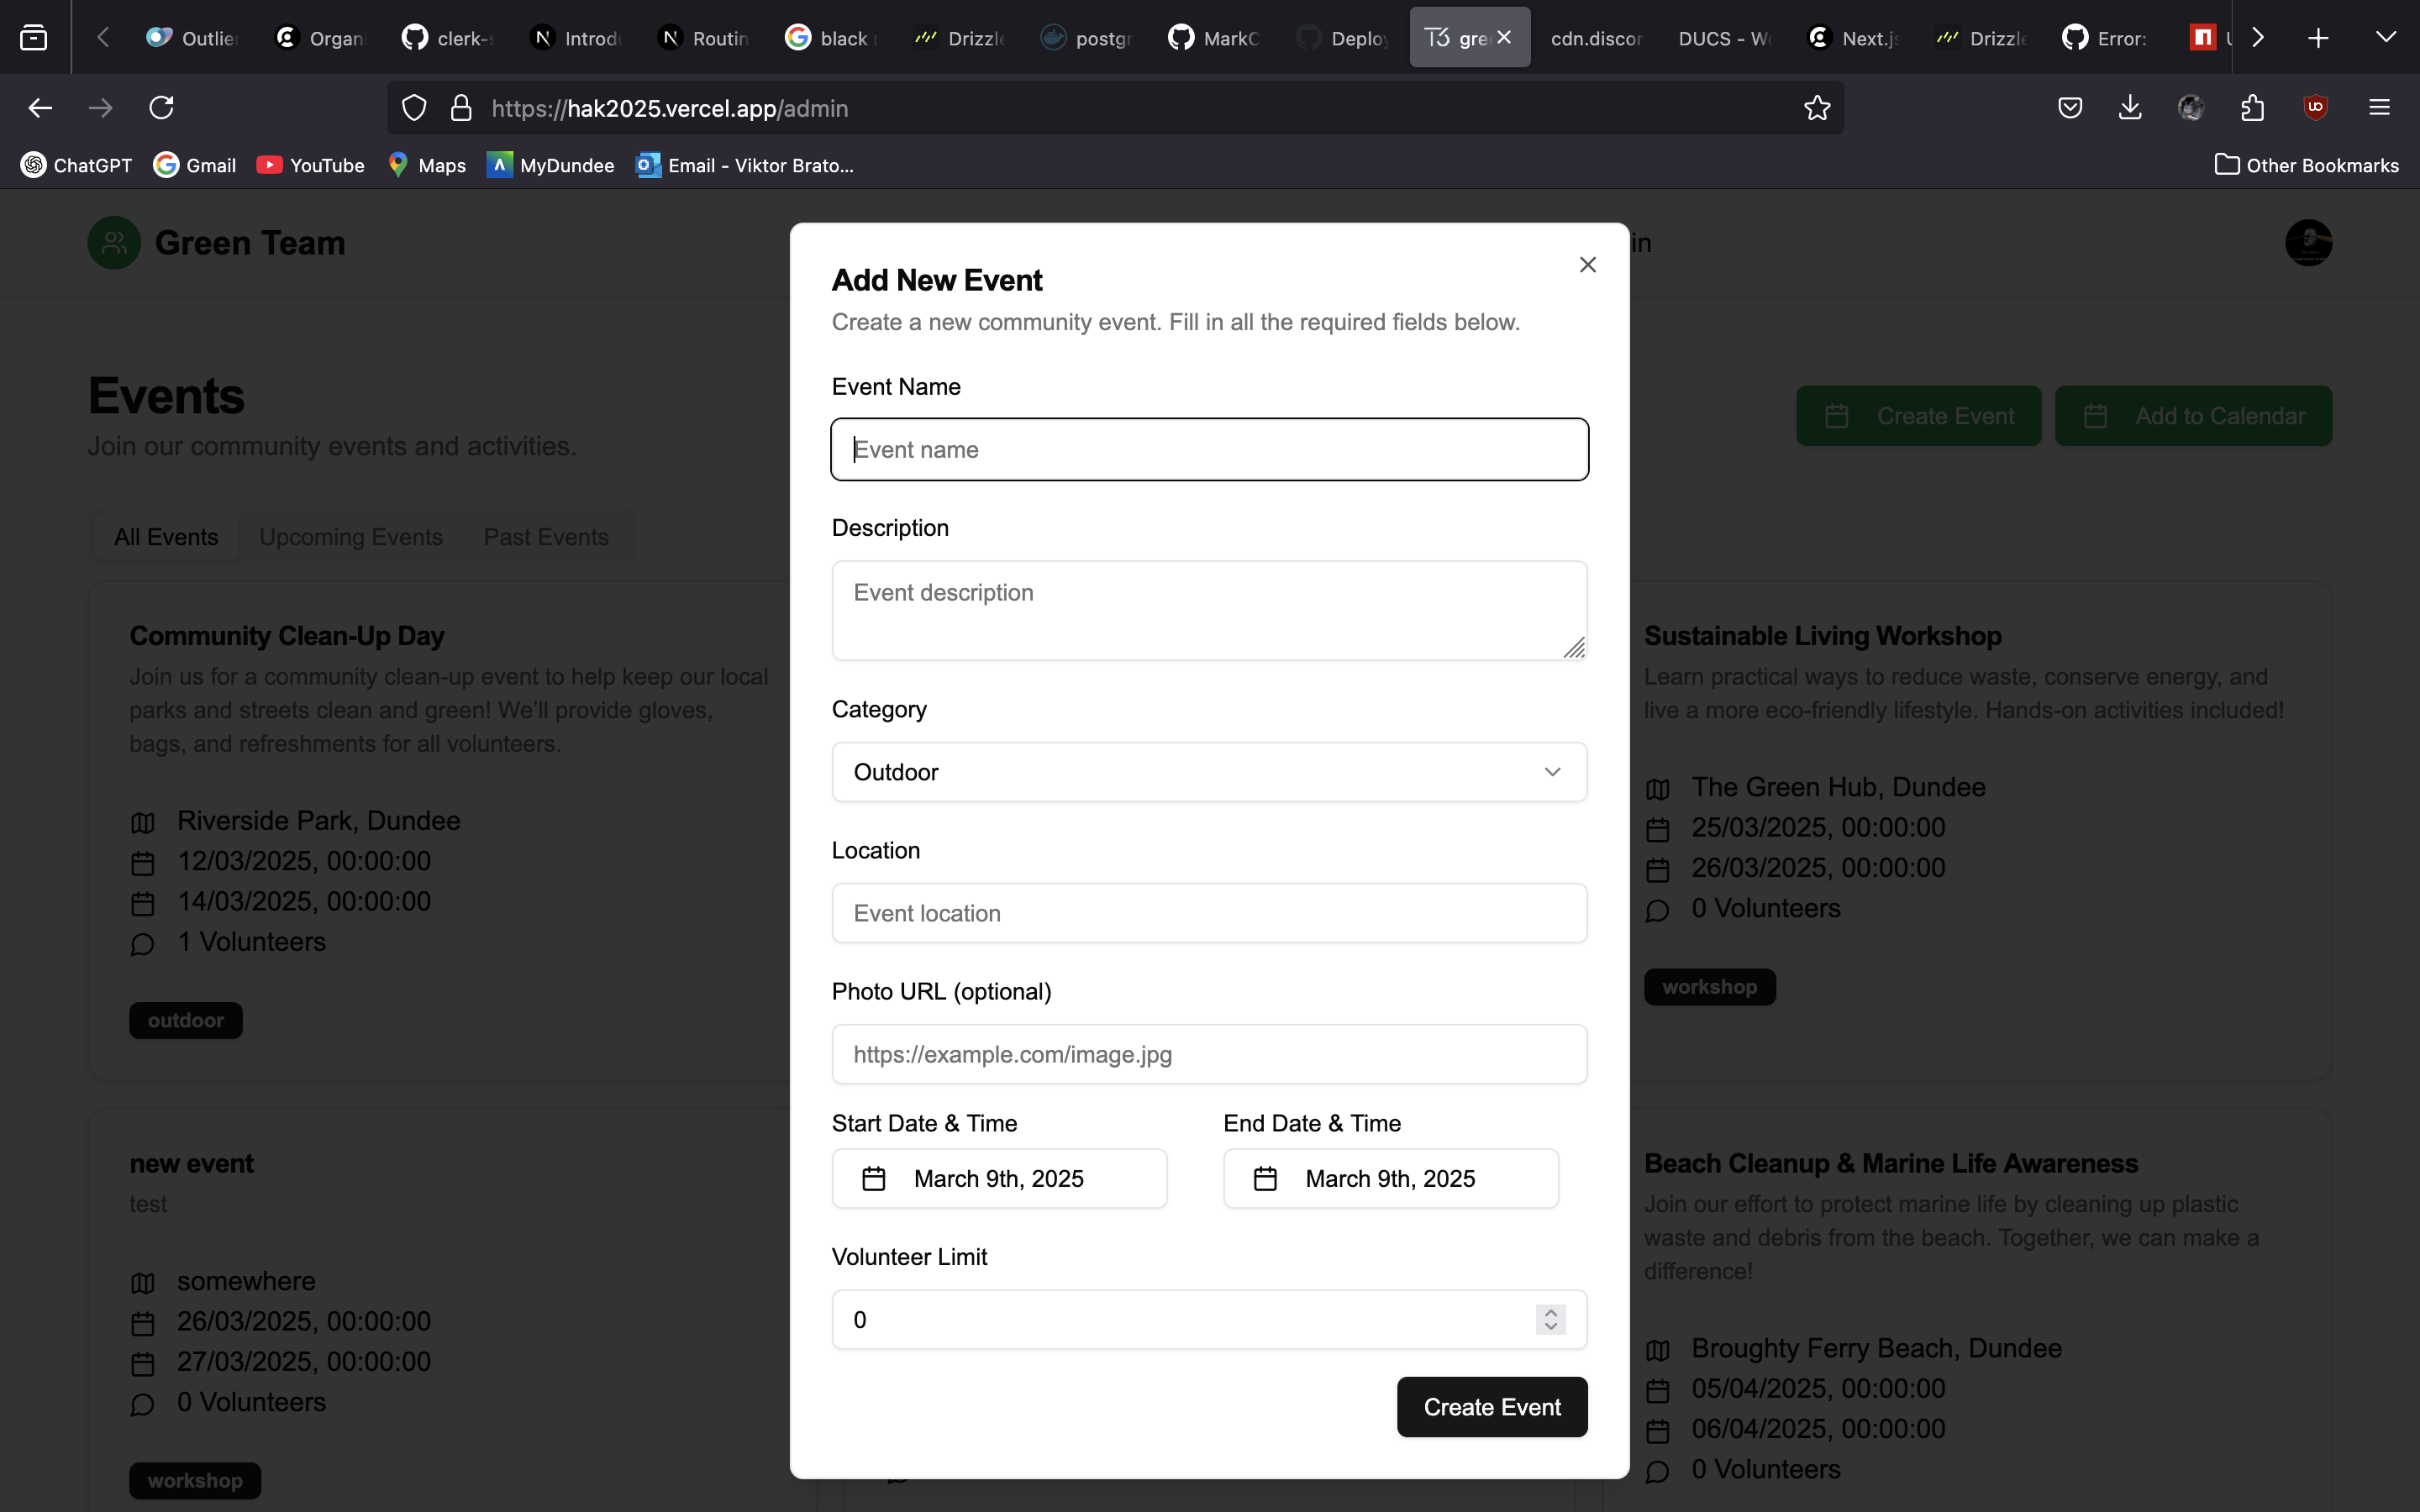Click the browser reload icon

coord(161,108)
